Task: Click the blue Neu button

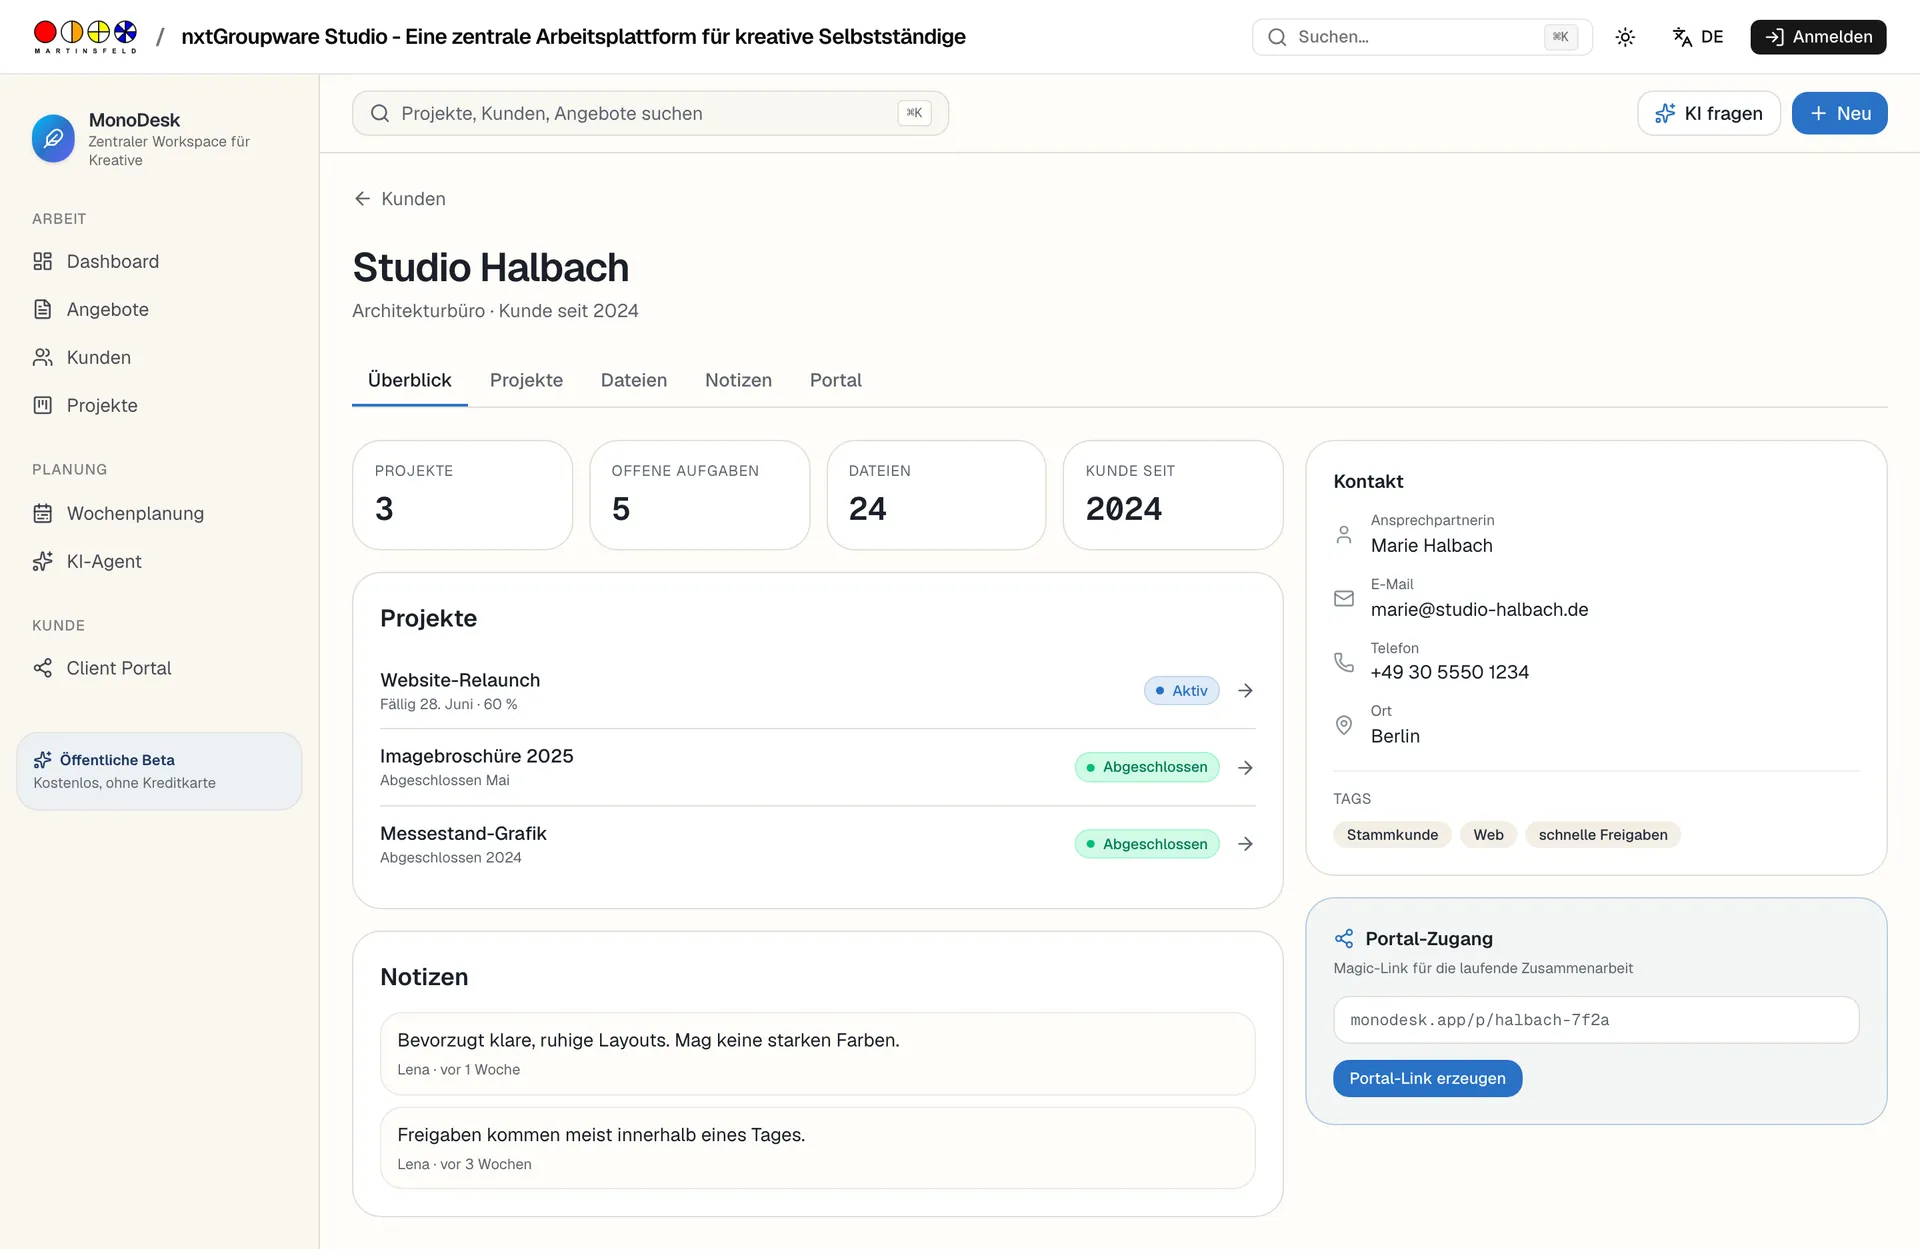Action: (1839, 113)
